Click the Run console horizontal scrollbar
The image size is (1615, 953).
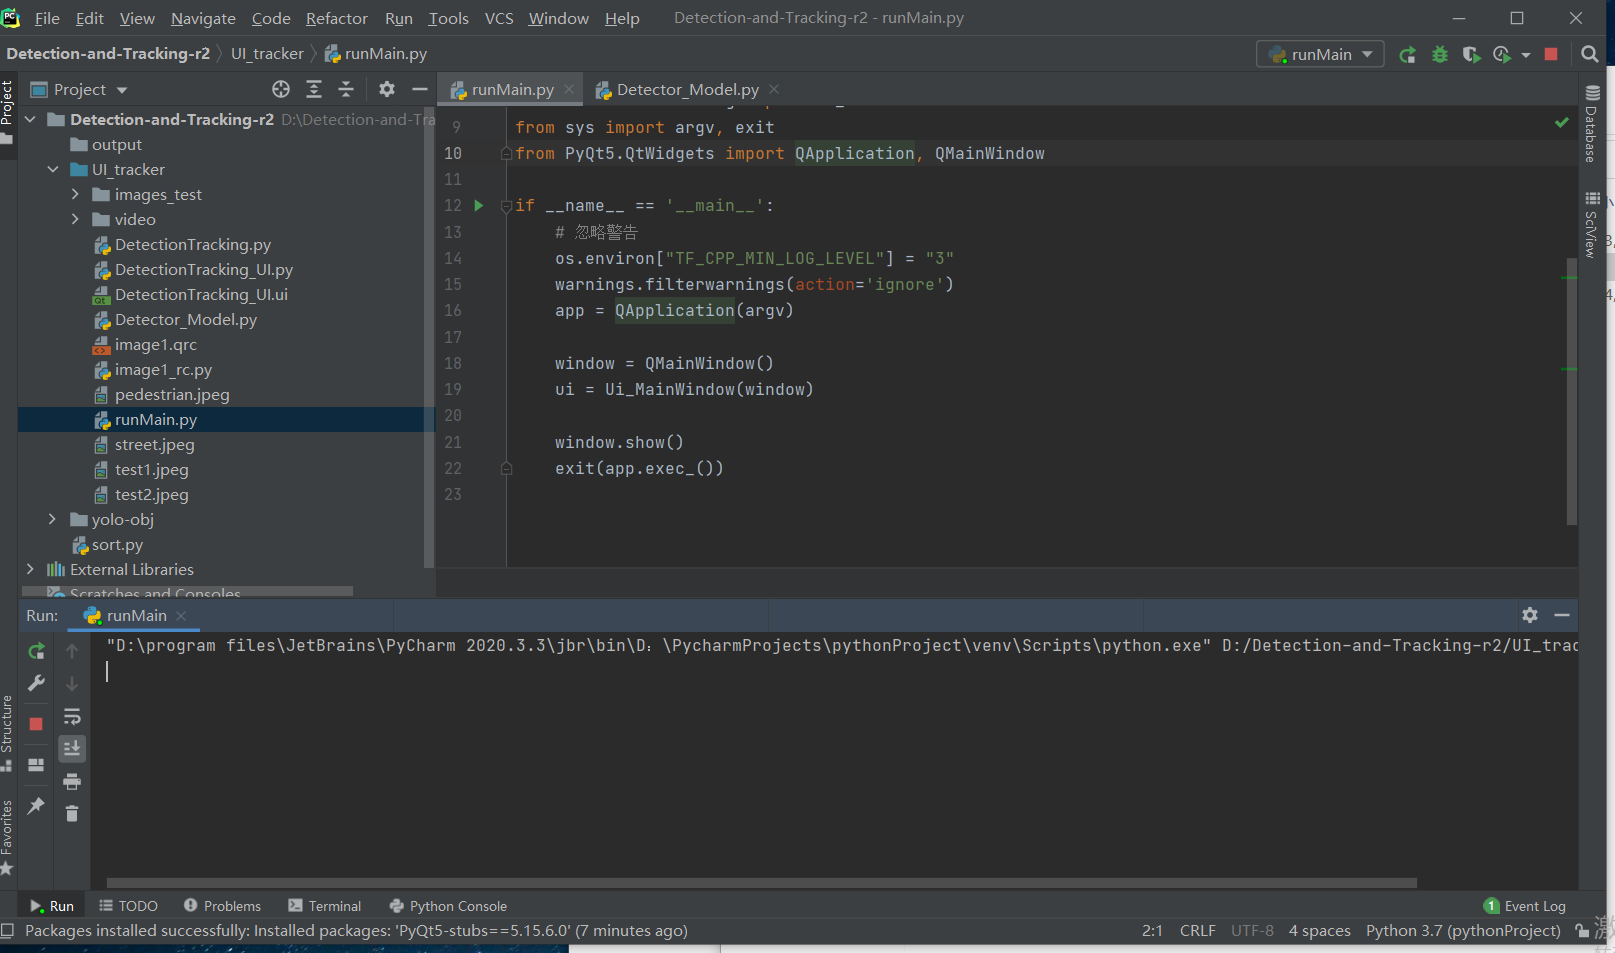(x=760, y=883)
